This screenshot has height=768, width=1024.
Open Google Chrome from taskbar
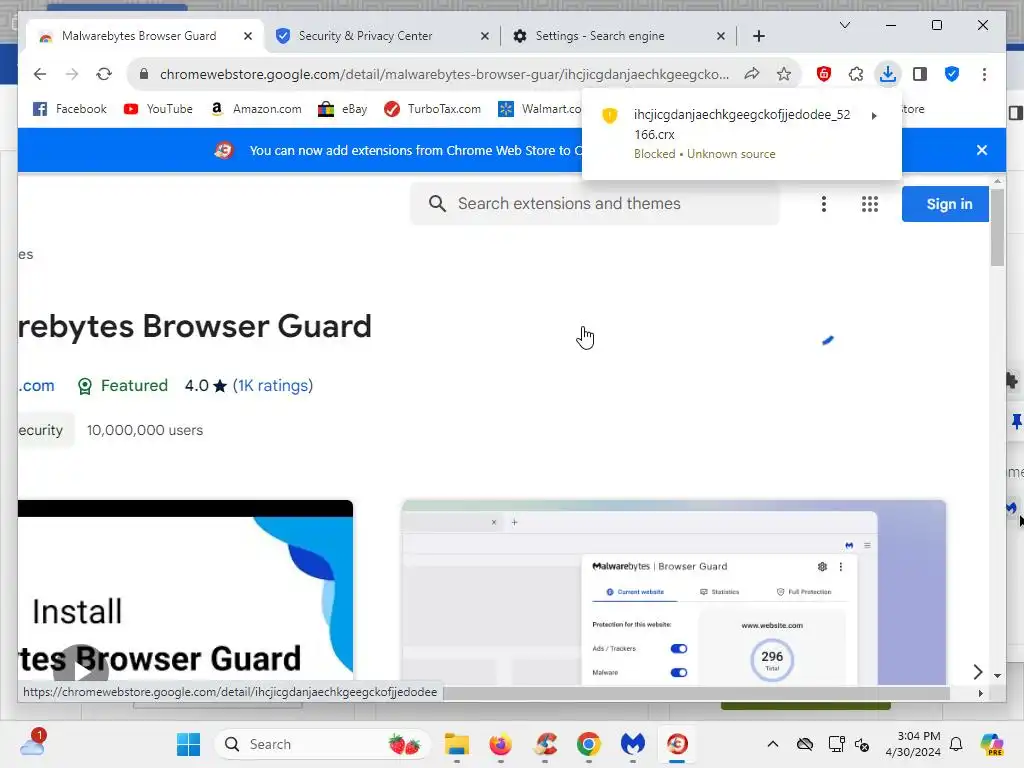588,744
